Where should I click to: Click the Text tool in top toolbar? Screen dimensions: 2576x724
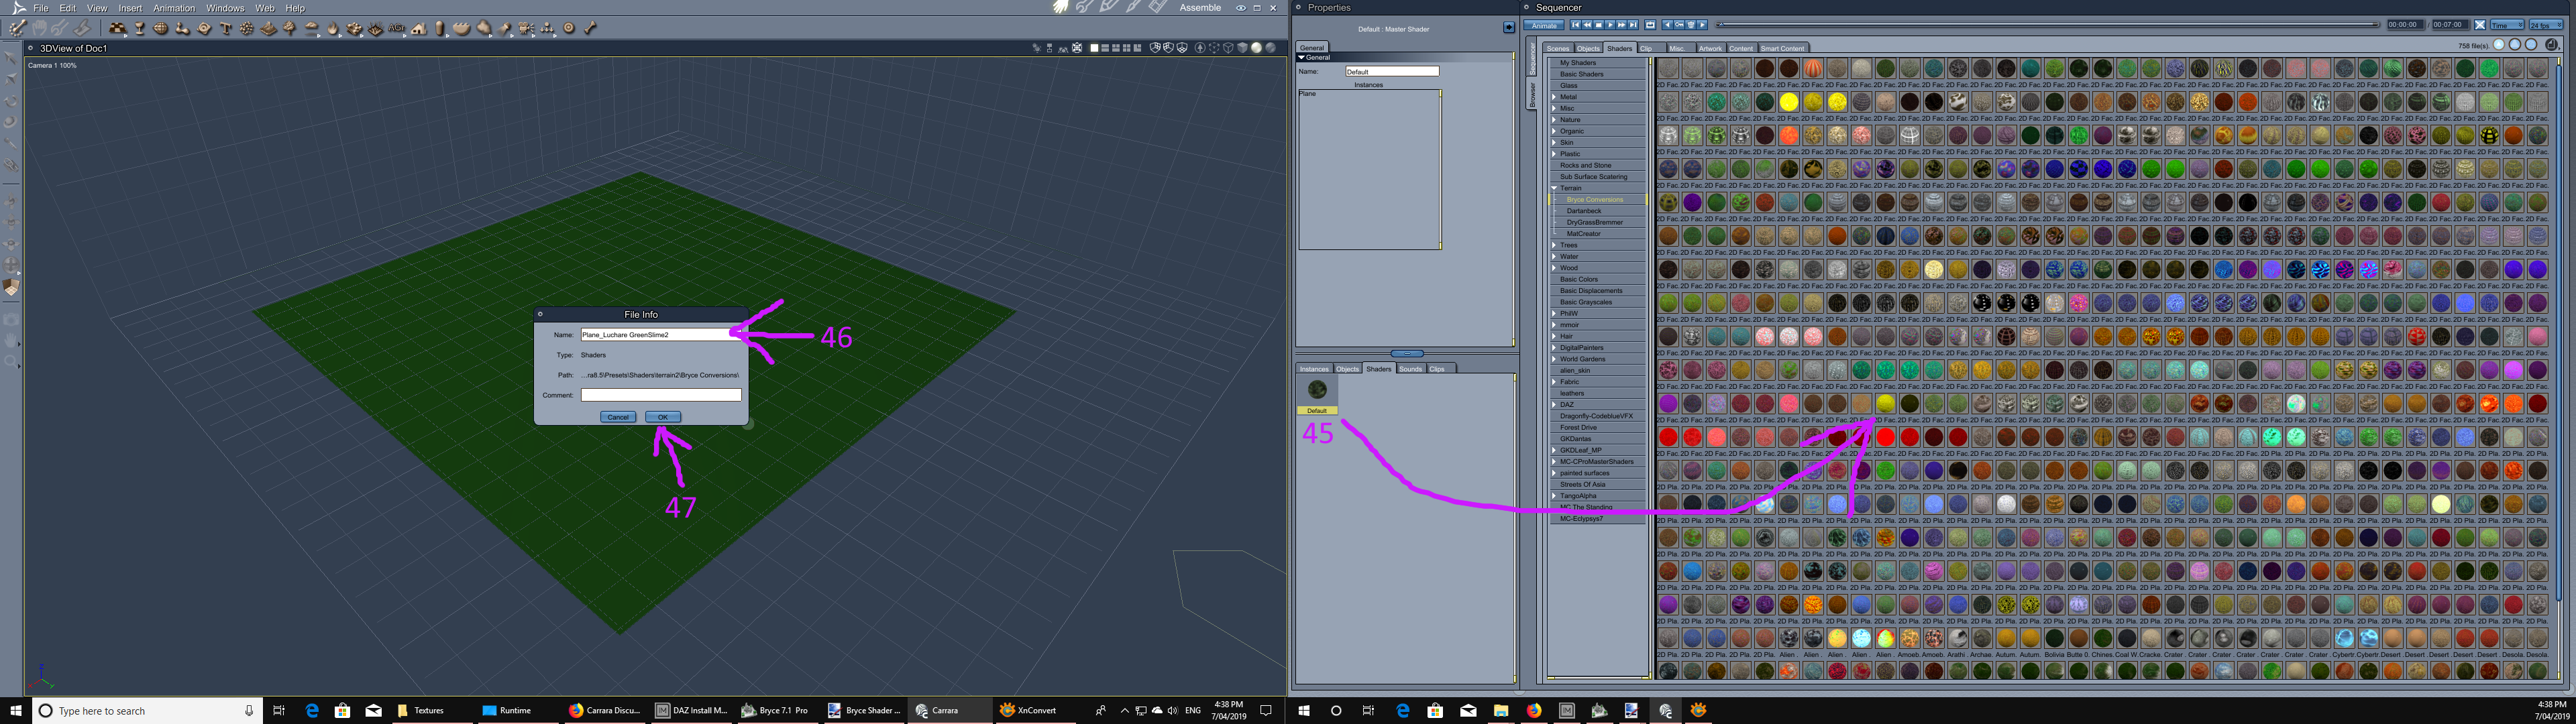[x=225, y=28]
